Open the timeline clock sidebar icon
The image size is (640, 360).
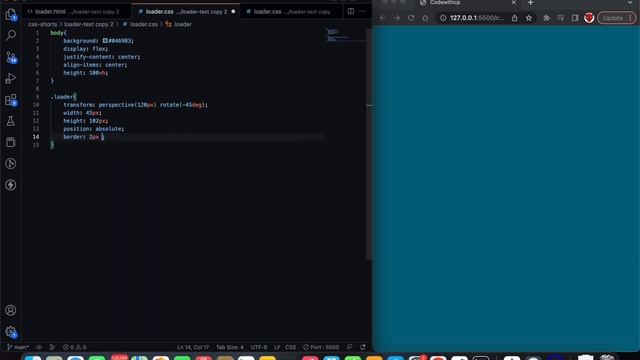11,164
